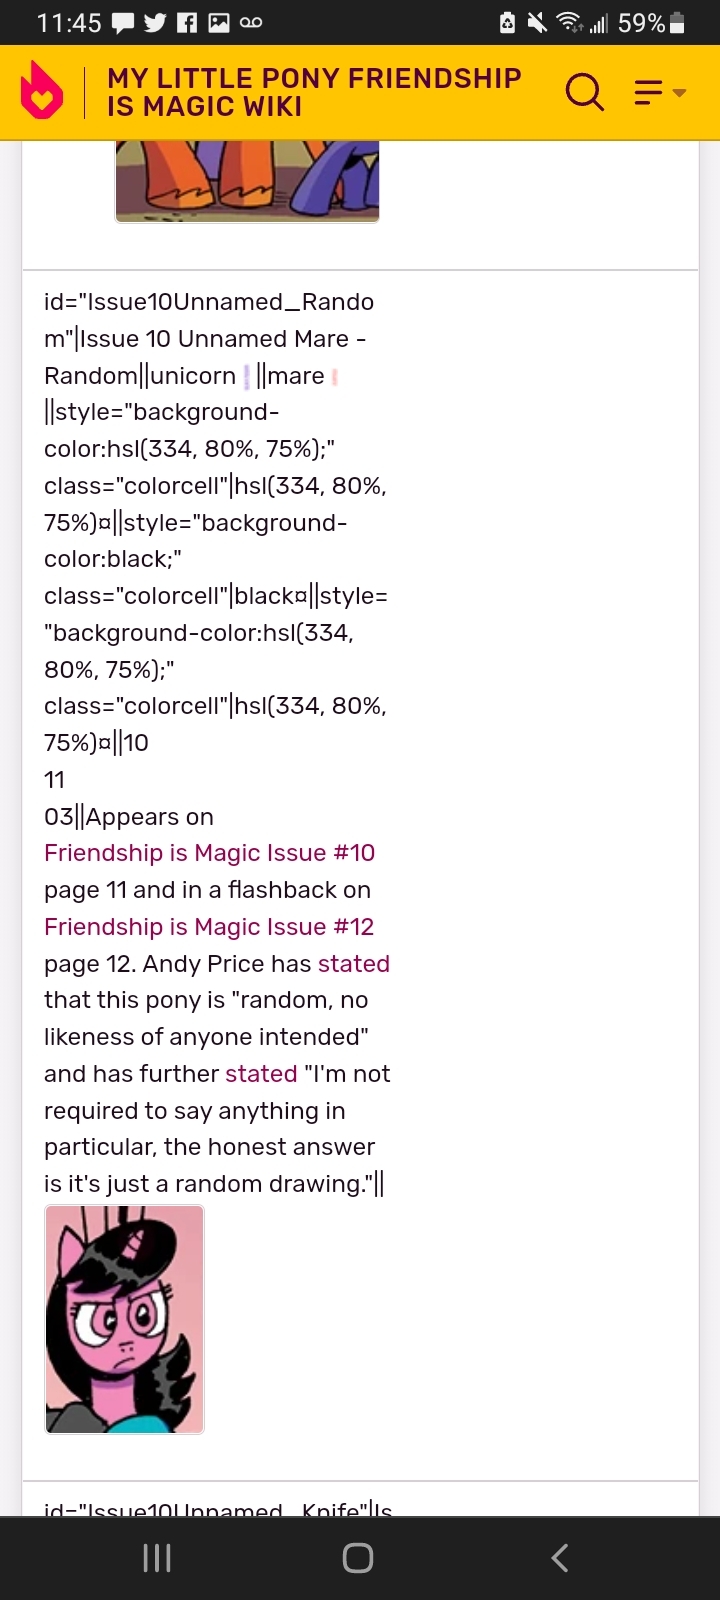The height and width of the screenshot is (1600, 720).
Task: Follow the Friendship is Magic Issue #12 link
Action: [x=209, y=927]
